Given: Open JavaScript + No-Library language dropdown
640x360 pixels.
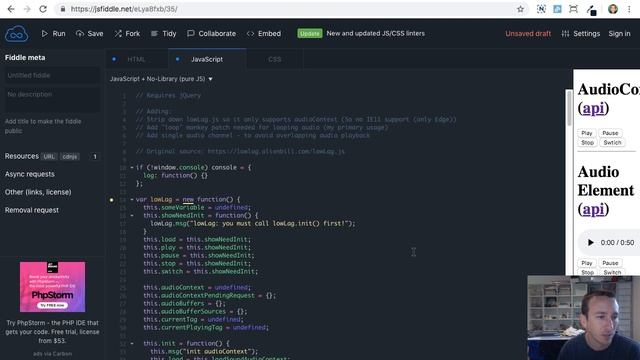Looking at the screenshot, I should tap(161, 79).
